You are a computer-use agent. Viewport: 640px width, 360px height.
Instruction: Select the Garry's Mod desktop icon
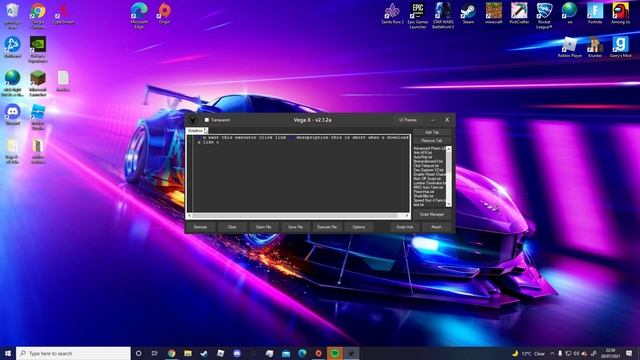coord(620,47)
